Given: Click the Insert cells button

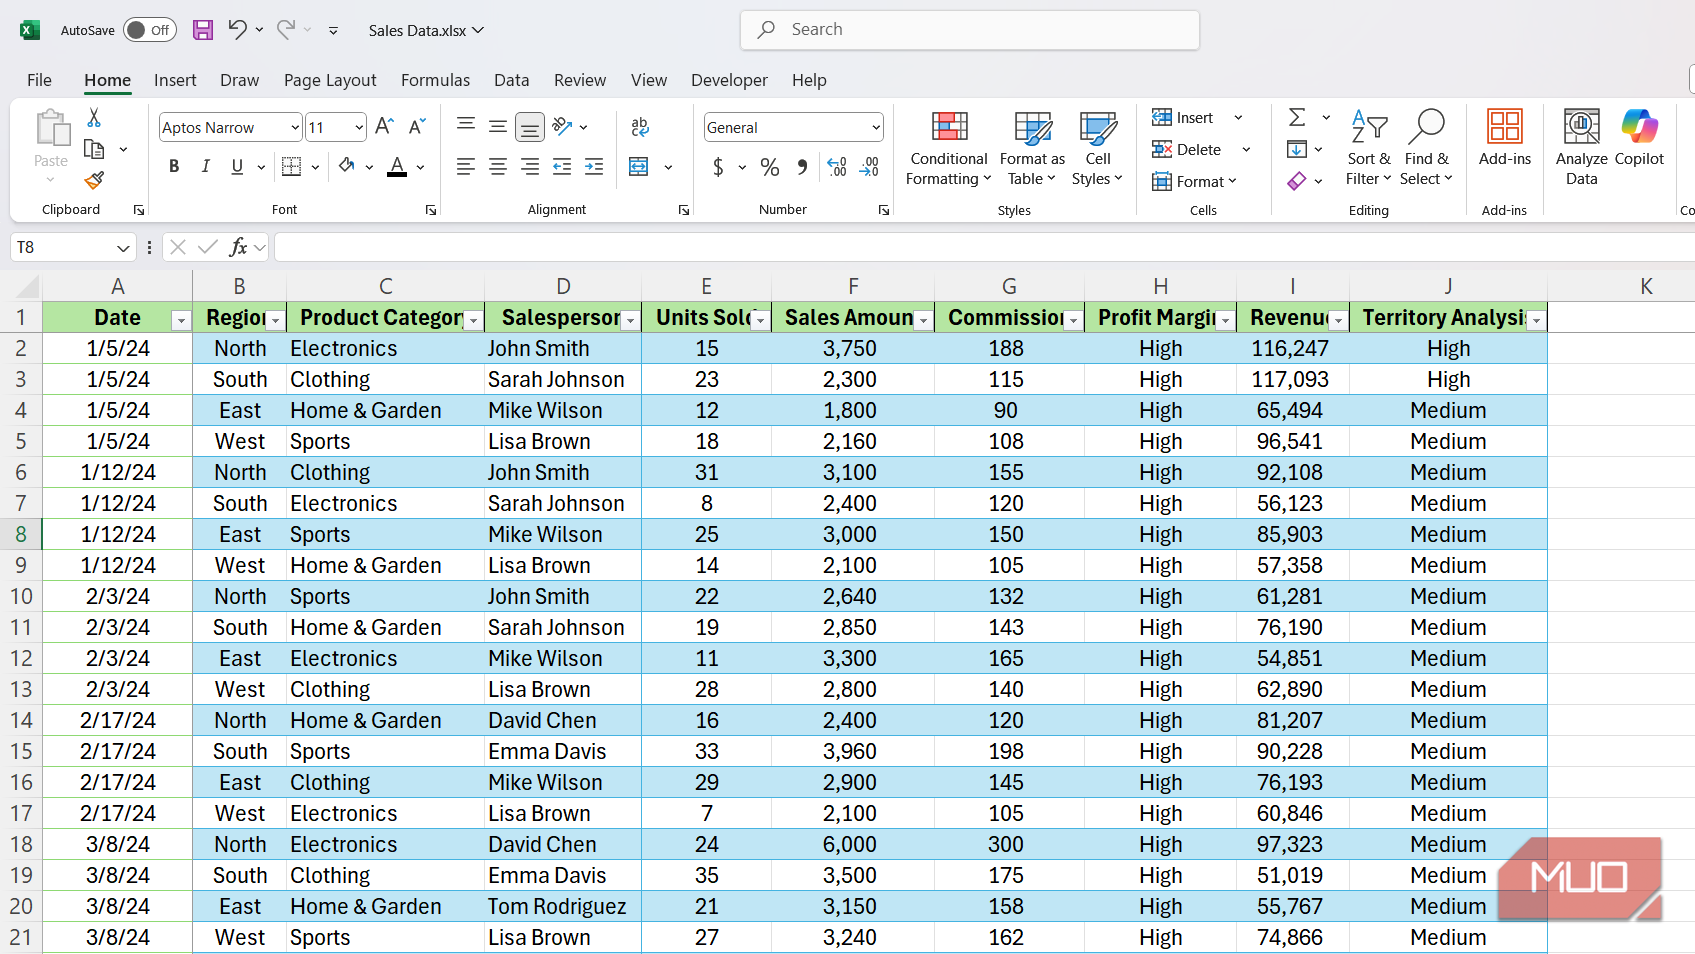Looking at the screenshot, I should [x=1183, y=118].
